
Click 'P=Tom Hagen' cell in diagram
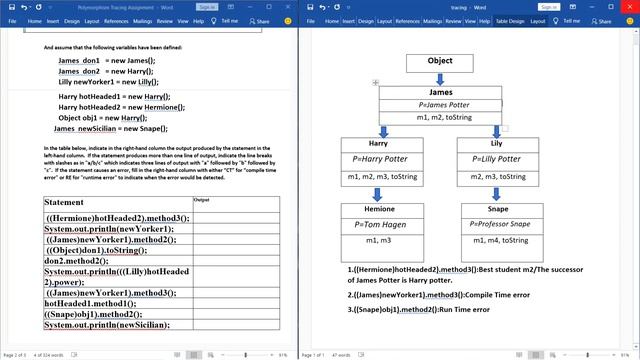pos(382,226)
